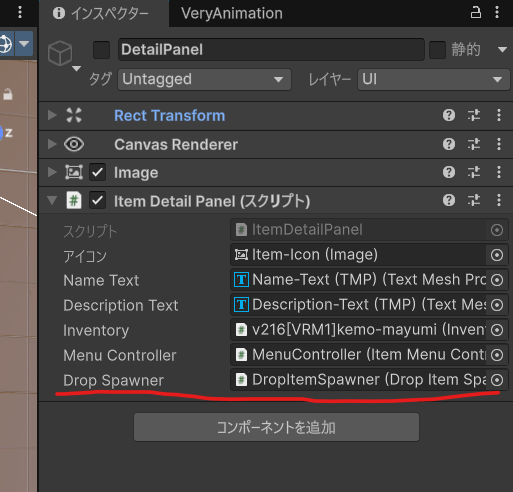
Task: Disable the Item Detail Panel script checkbox
Action: click(97, 200)
